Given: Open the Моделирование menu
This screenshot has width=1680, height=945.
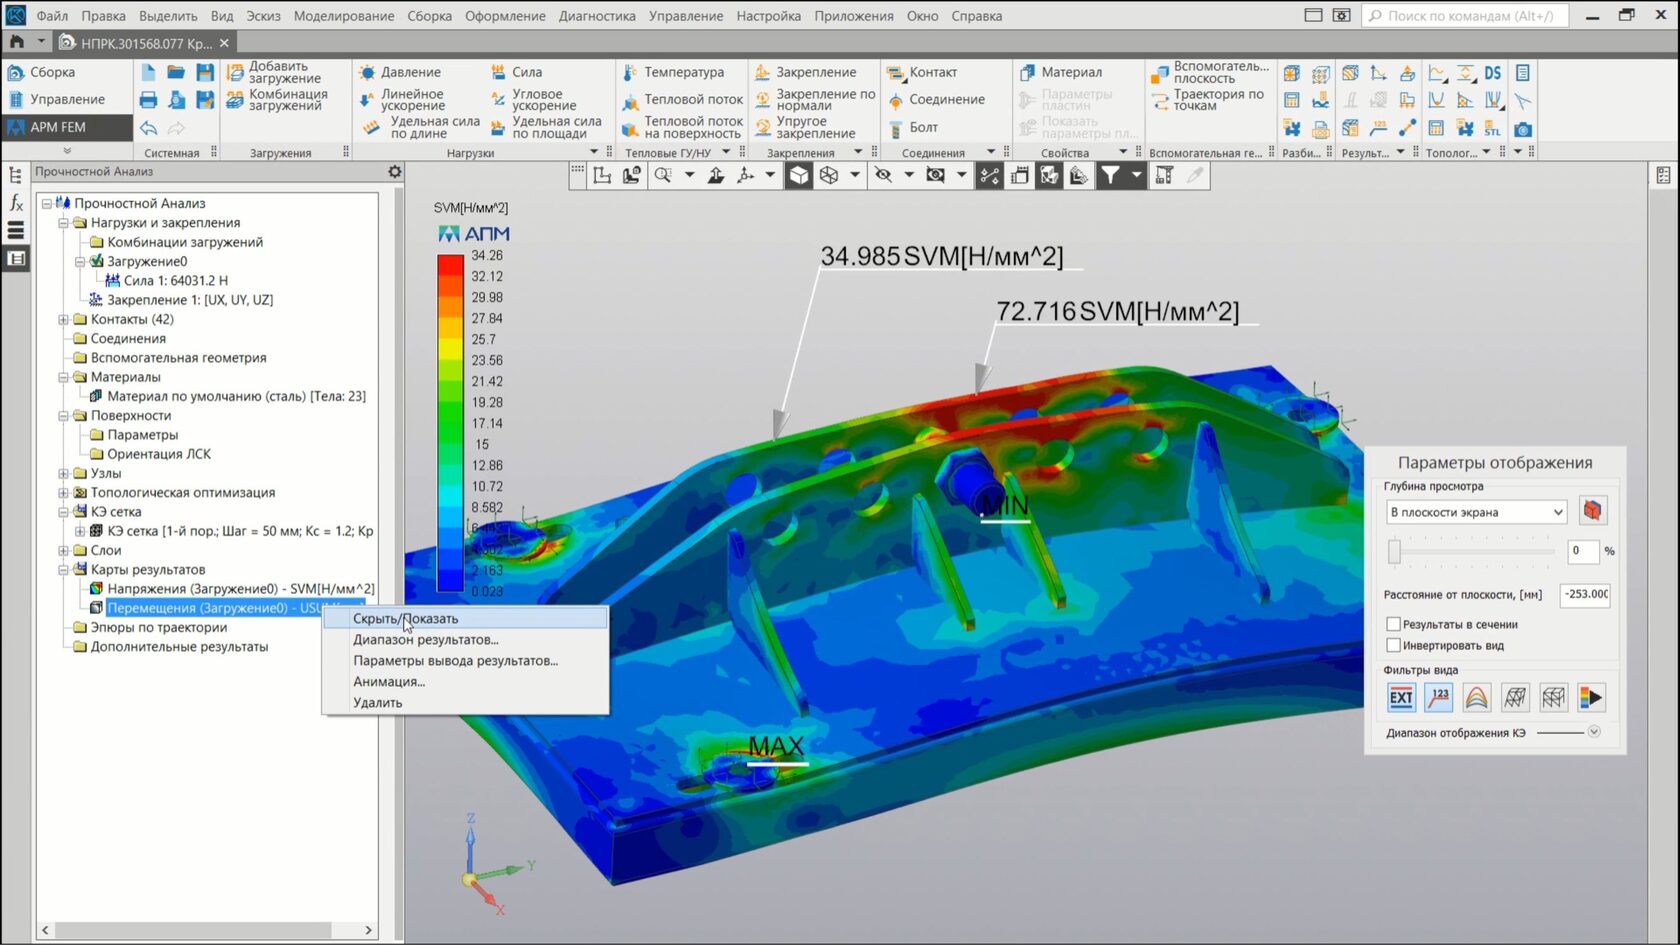Looking at the screenshot, I should pyautogui.click(x=344, y=16).
